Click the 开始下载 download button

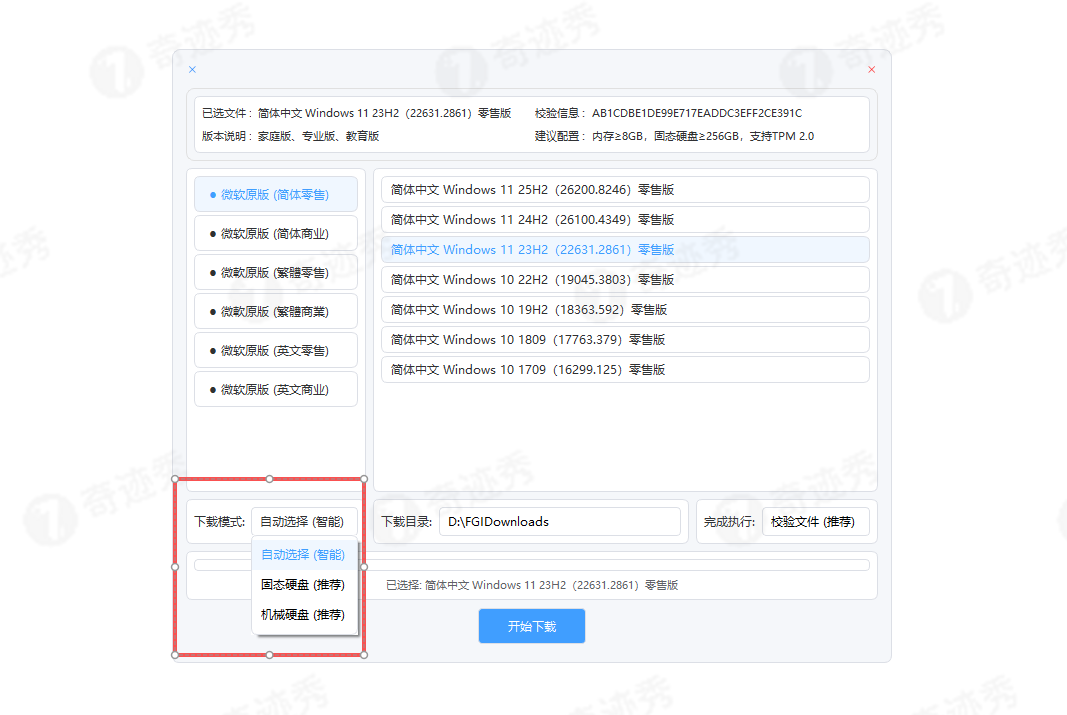tap(531, 625)
